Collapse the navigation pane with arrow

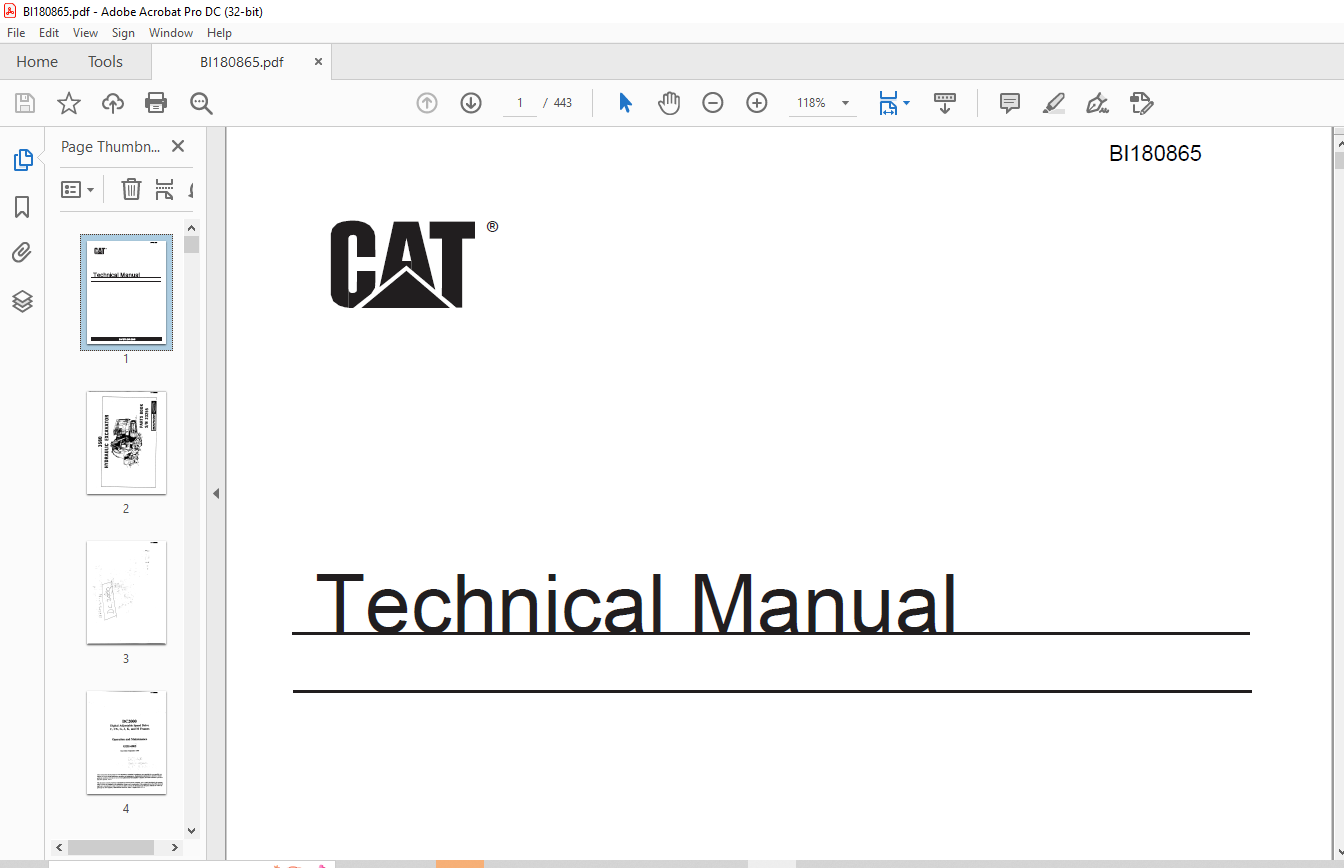[x=216, y=493]
